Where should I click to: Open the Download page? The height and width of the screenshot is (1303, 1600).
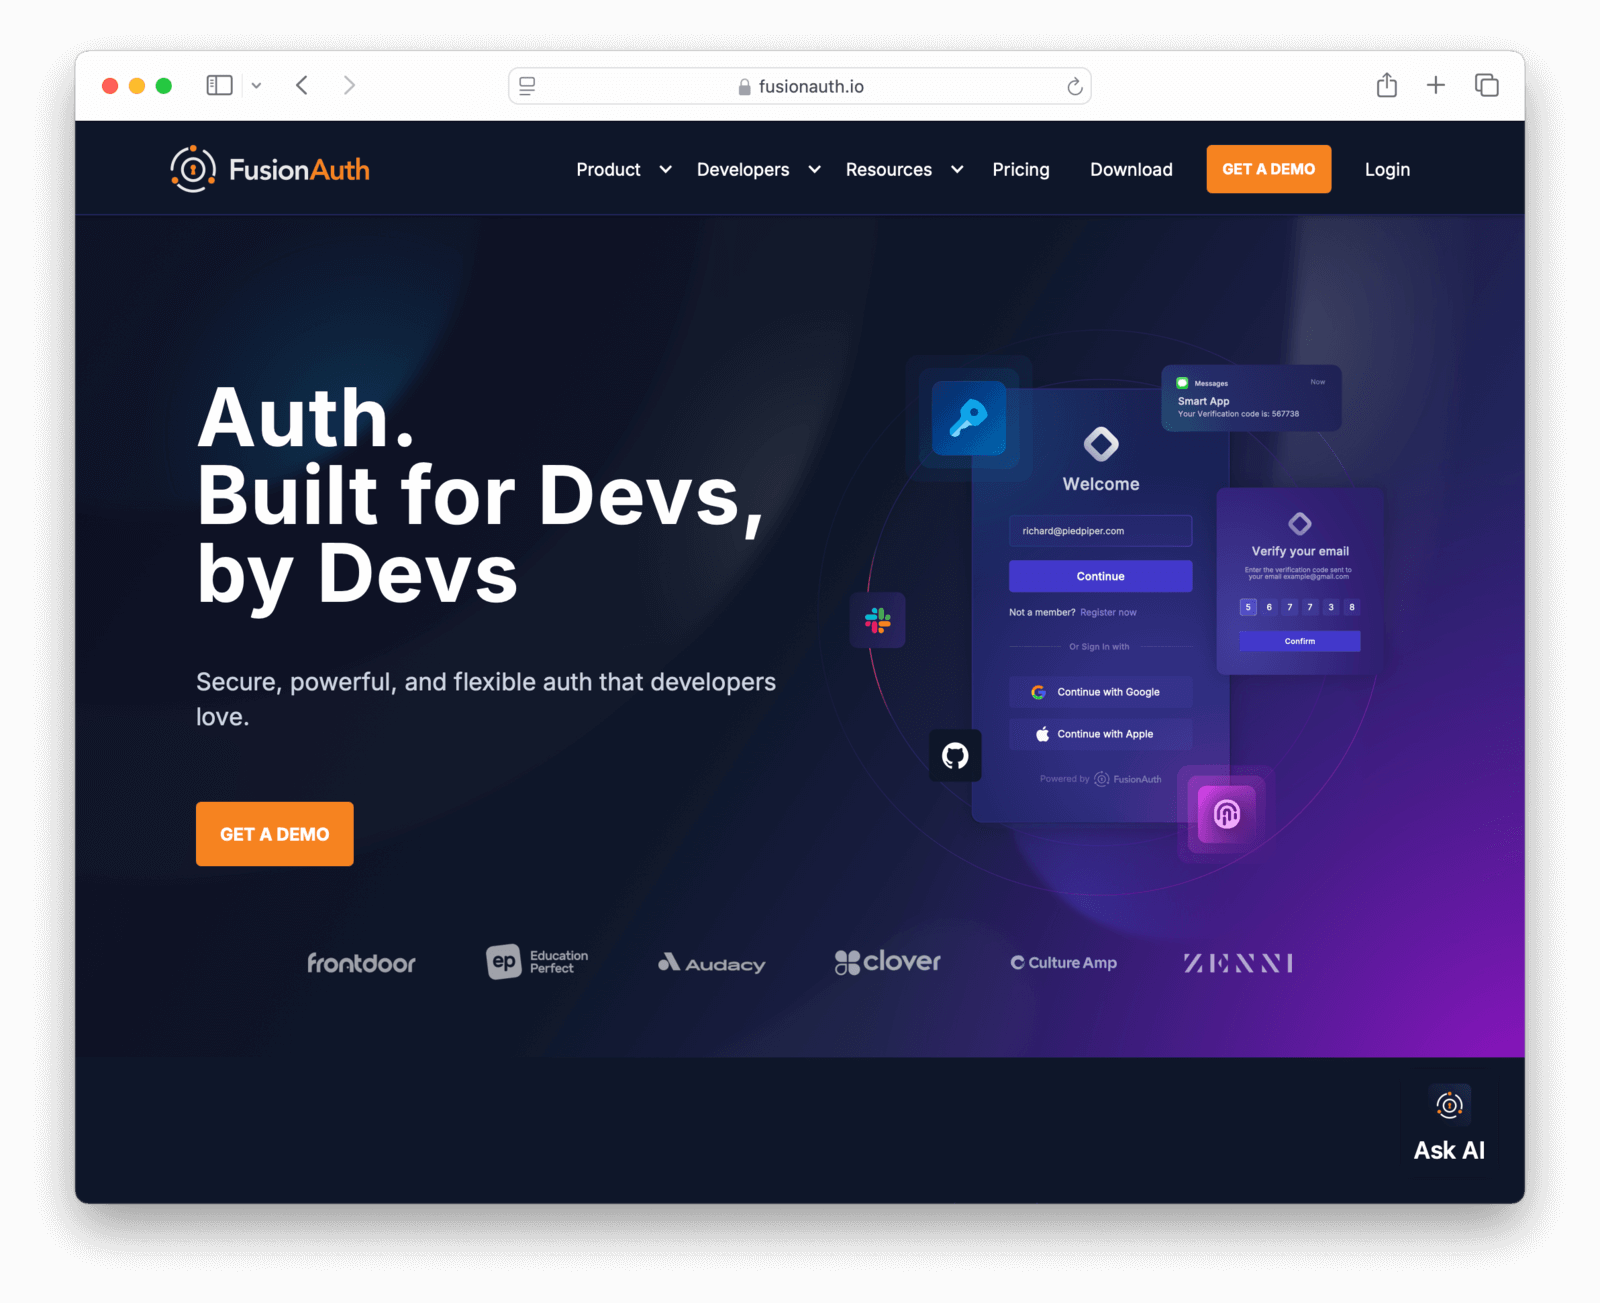(x=1131, y=170)
